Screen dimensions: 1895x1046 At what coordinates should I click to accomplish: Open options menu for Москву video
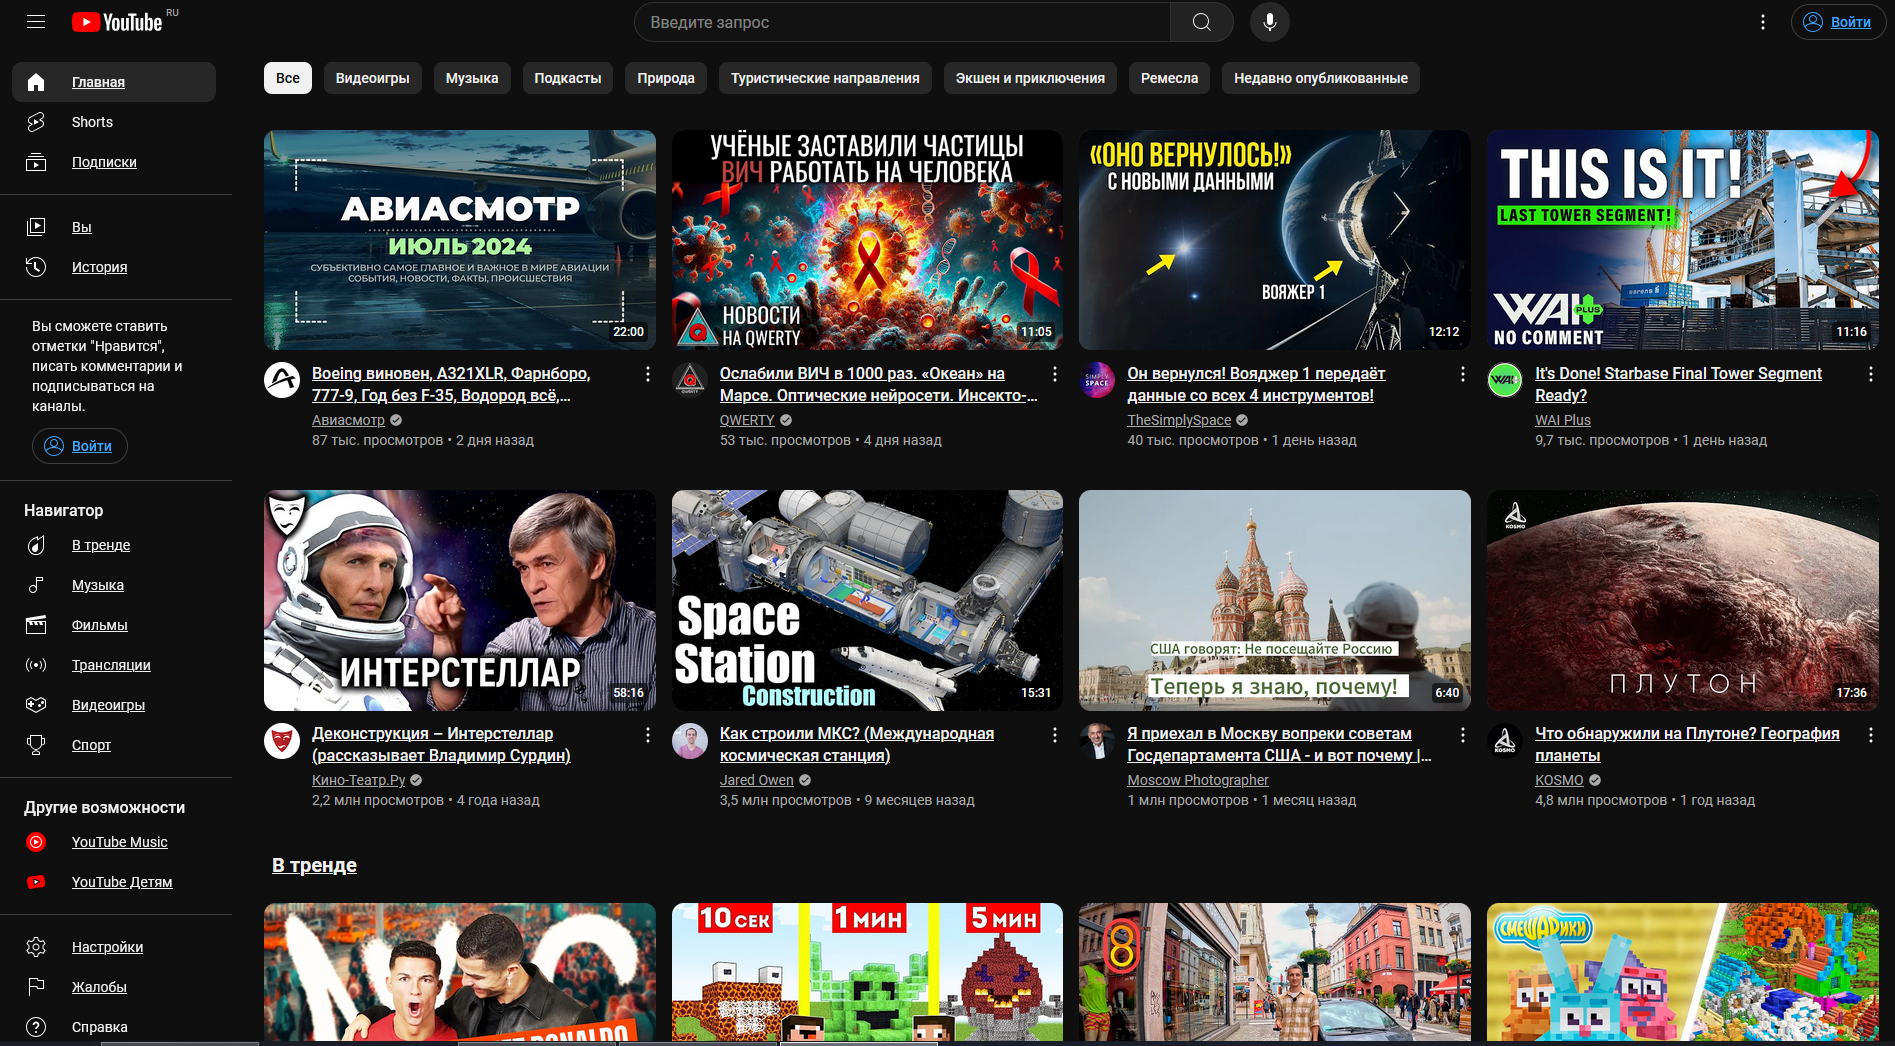coord(1463,735)
